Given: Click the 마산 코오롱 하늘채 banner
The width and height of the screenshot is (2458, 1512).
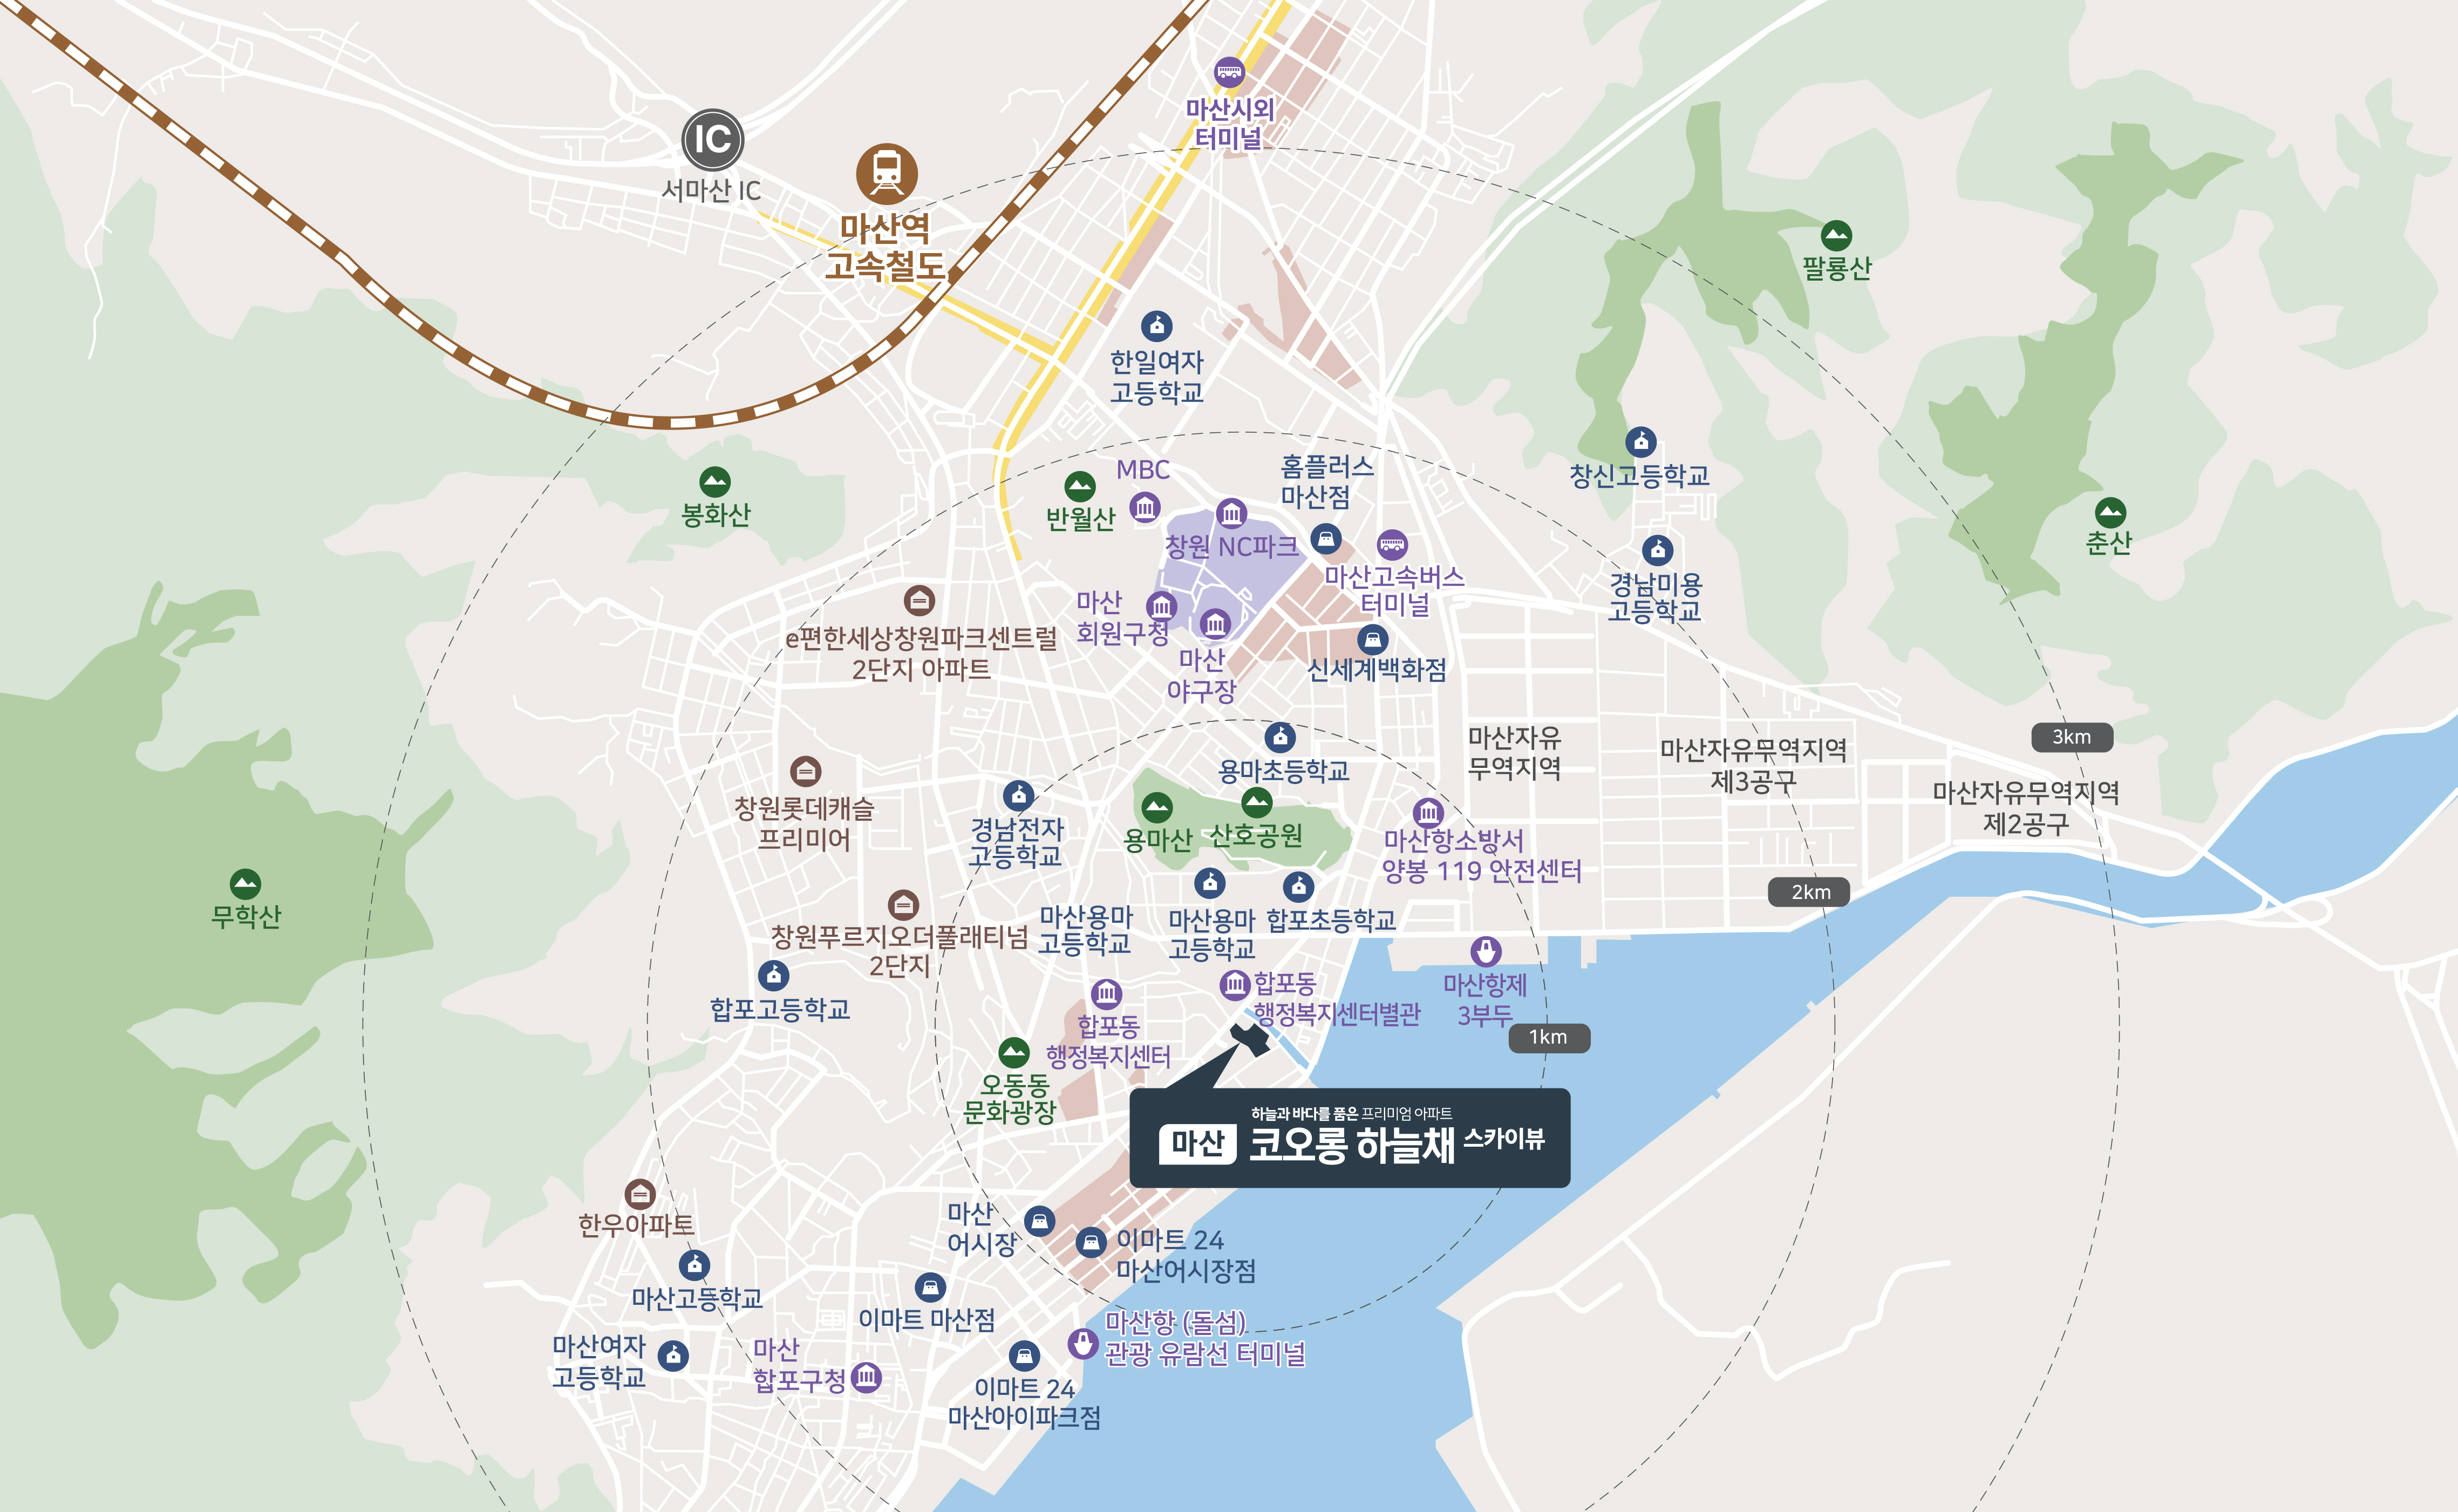Looking at the screenshot, I should point(1350,1138).
